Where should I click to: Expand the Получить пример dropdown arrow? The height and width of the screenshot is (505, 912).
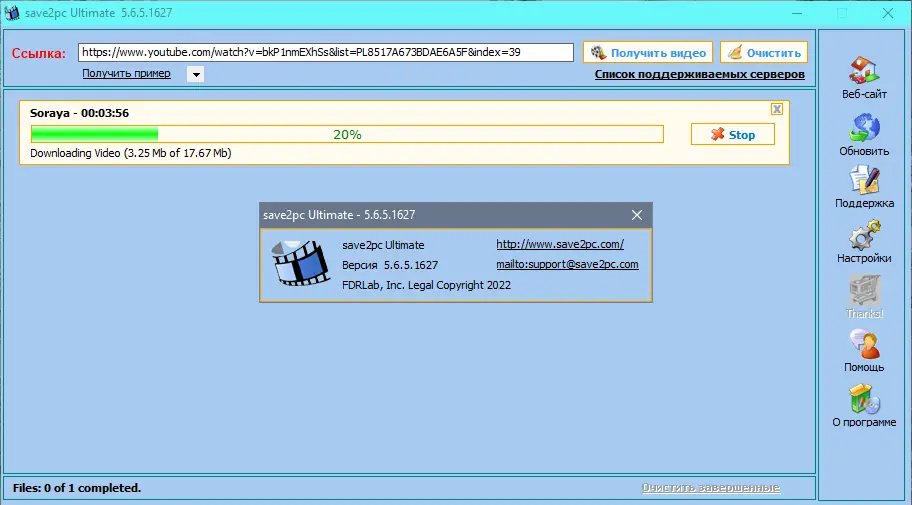pyautogui.click(x=196, y=74)
